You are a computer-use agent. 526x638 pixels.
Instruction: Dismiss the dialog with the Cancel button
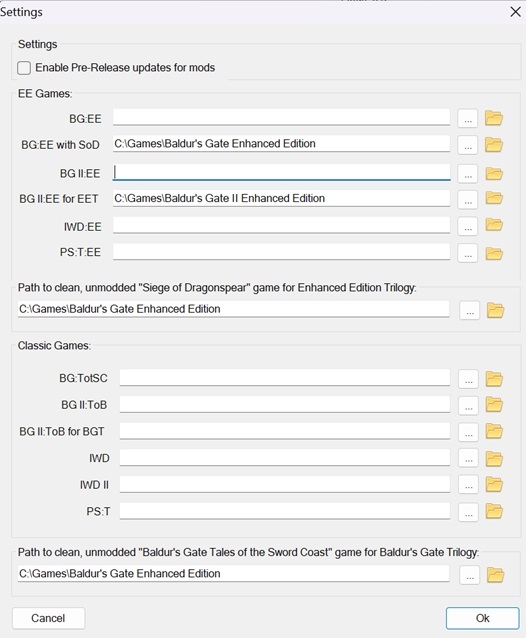click(48, 618)
